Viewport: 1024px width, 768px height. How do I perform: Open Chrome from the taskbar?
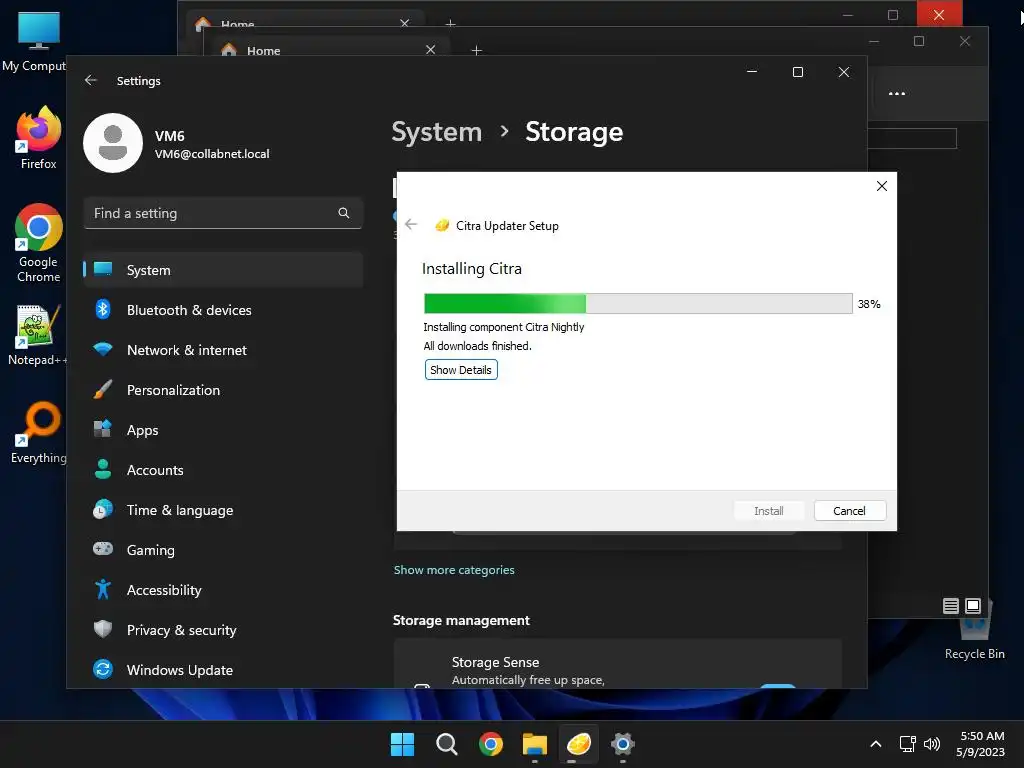(490, 744)
